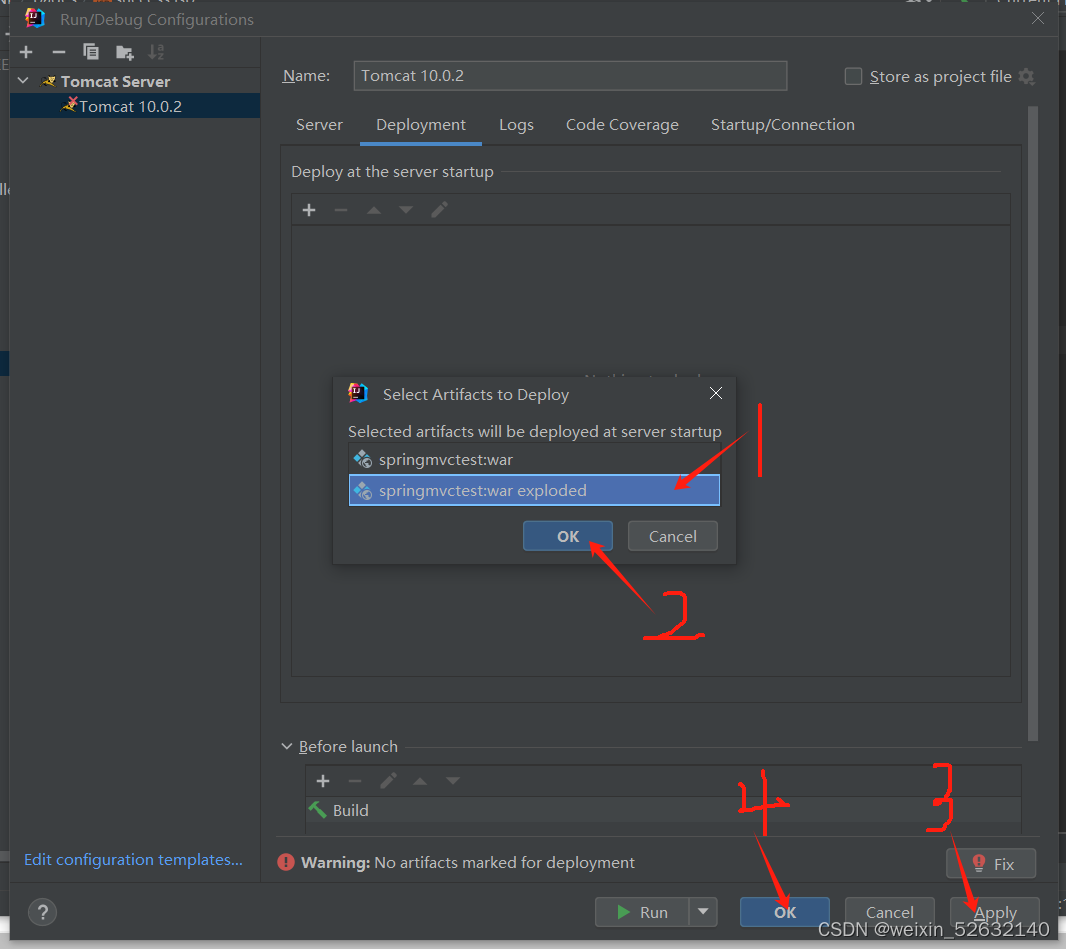Select Tomcat 10.0.2 configuration in tree
The image size is (1066, 949).
[135, 106]
